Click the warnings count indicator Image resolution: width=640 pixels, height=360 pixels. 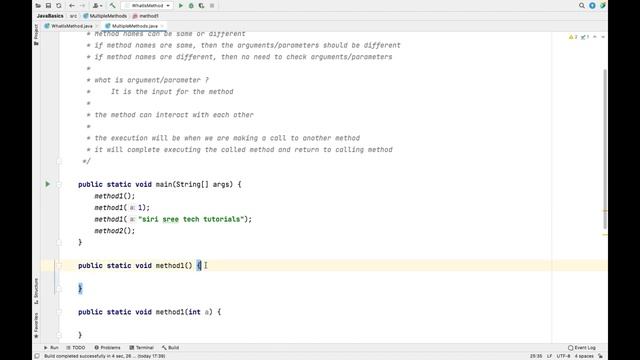point(573,37)
